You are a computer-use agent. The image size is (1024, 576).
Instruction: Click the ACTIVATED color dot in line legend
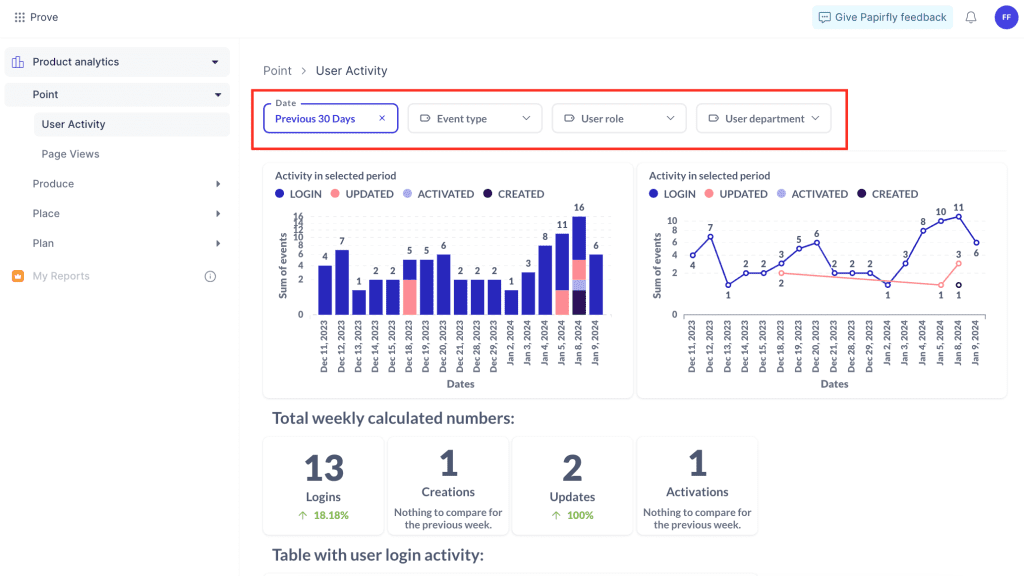[x=782, y=194]
